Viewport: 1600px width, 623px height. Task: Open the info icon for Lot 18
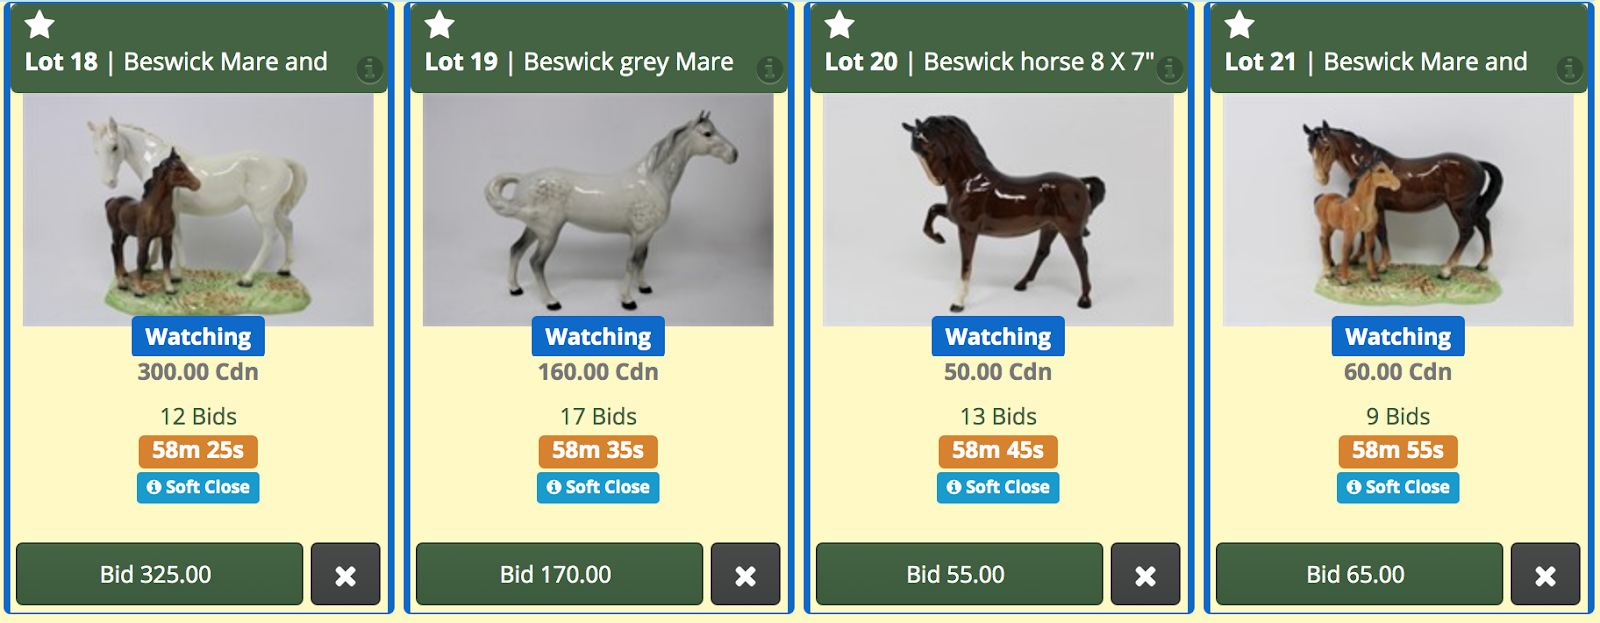click(x=370, y=69)
